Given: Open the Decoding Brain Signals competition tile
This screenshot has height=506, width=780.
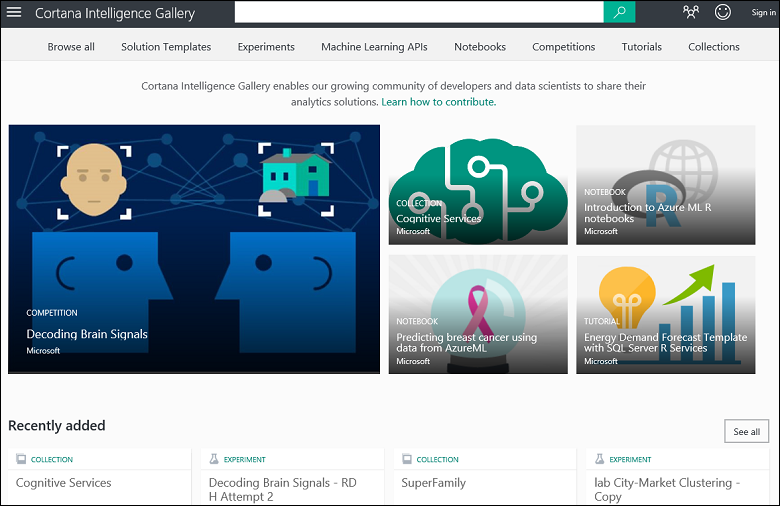Looking at the screenshot, I should click(194, 249).
